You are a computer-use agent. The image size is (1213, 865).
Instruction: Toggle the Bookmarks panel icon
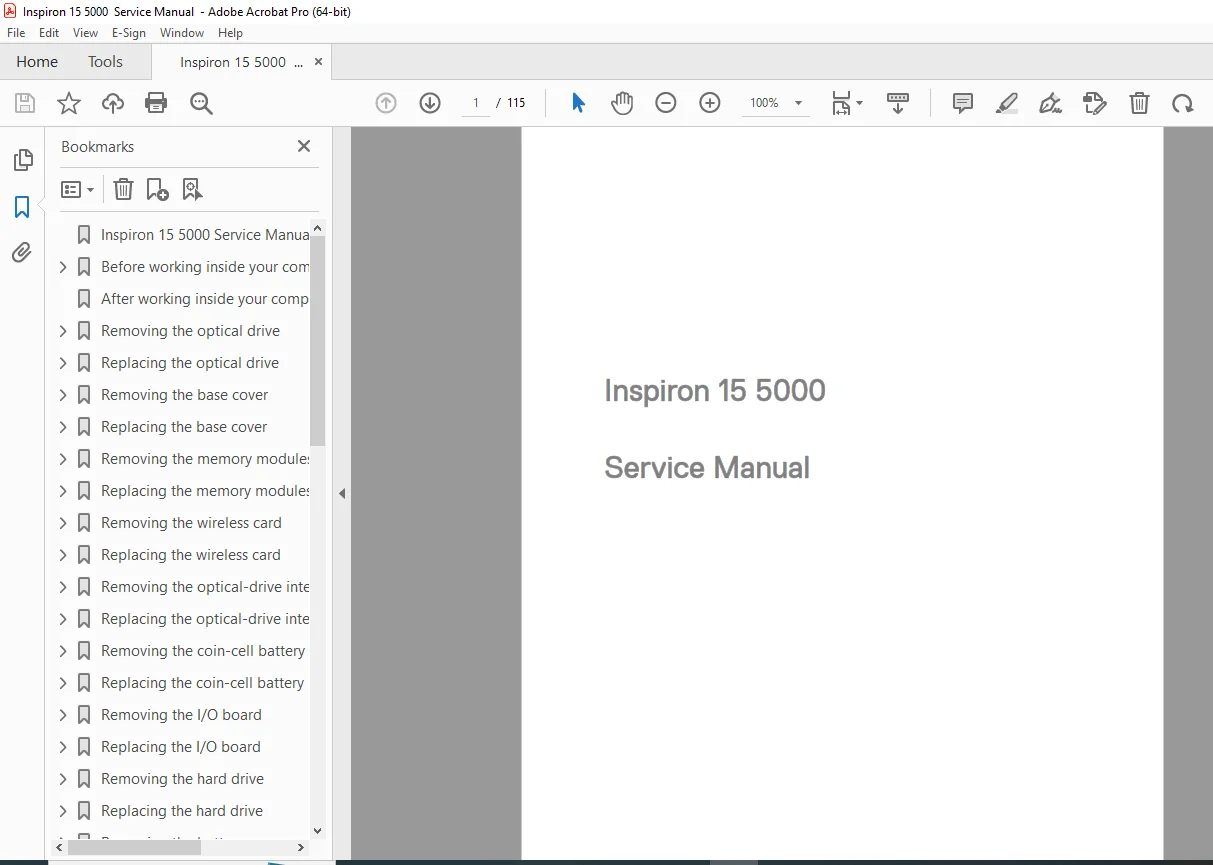22,207
